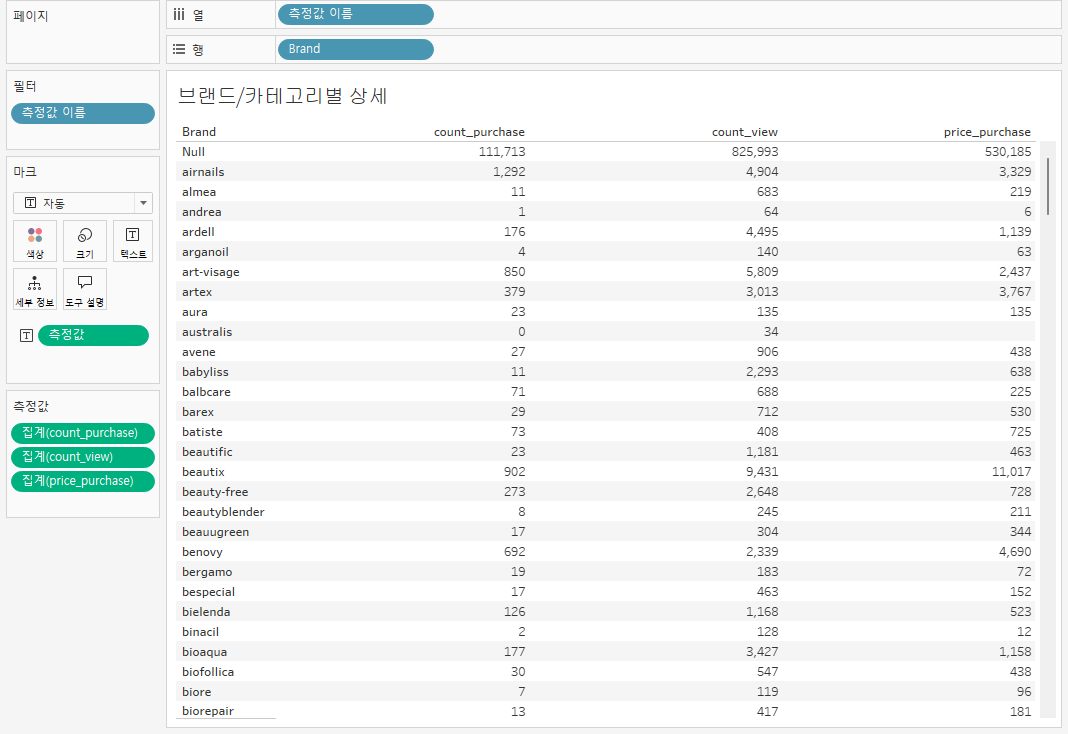
Task: Select the Null brand row label
Action: coord(193,152)
